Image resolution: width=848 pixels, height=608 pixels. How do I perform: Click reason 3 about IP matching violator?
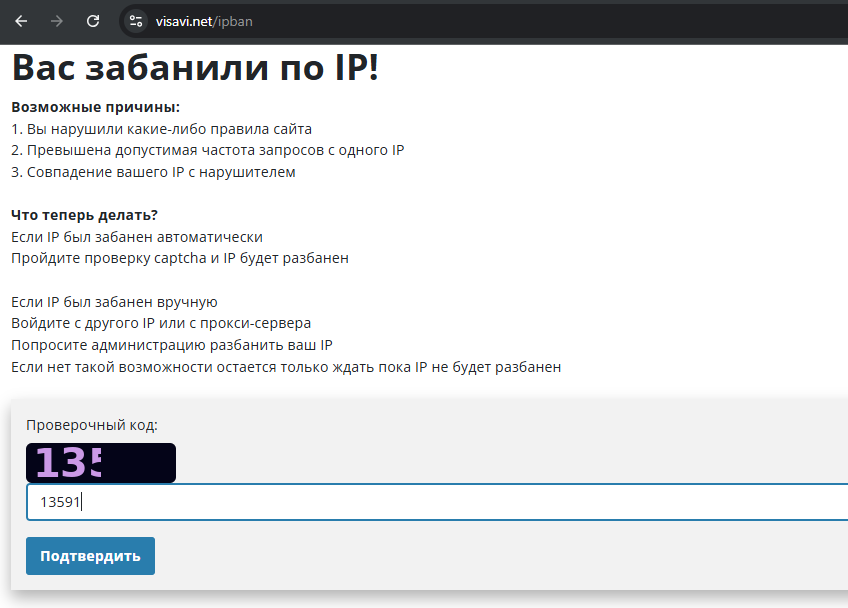(x=153, y=172)
